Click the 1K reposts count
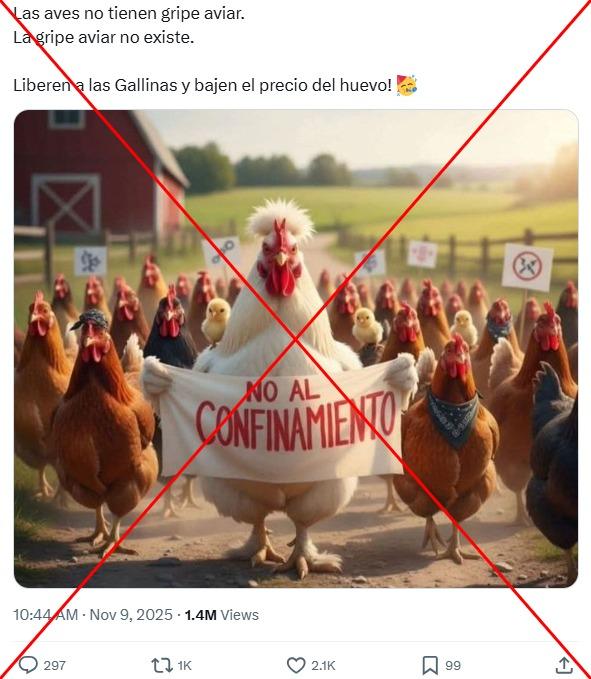 click(184, 665)
